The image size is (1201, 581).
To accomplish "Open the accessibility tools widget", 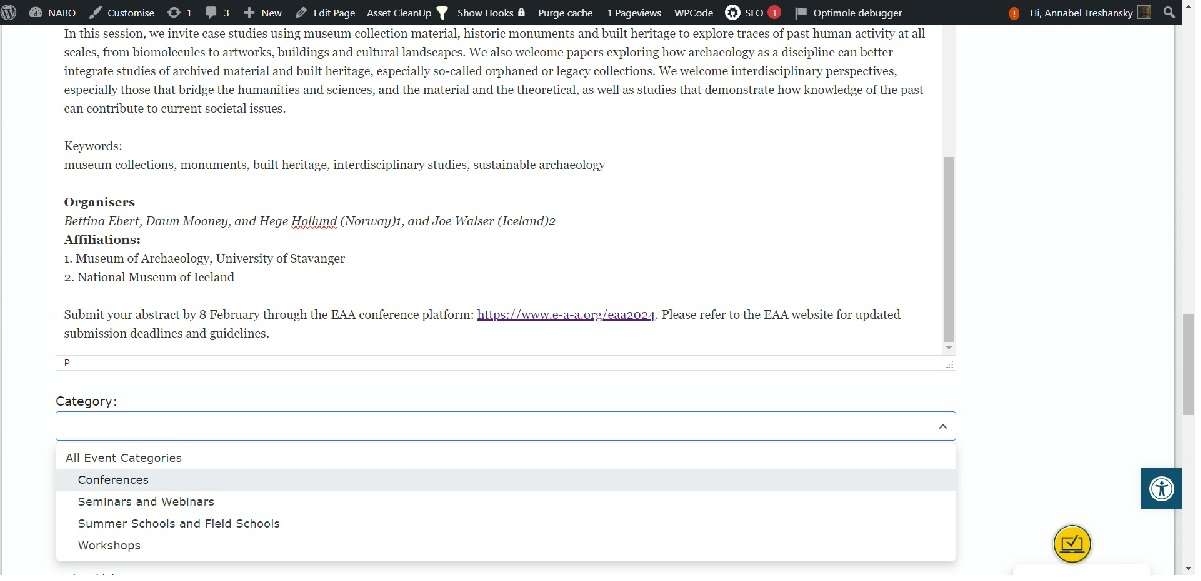I will (x=1161, y=489).
